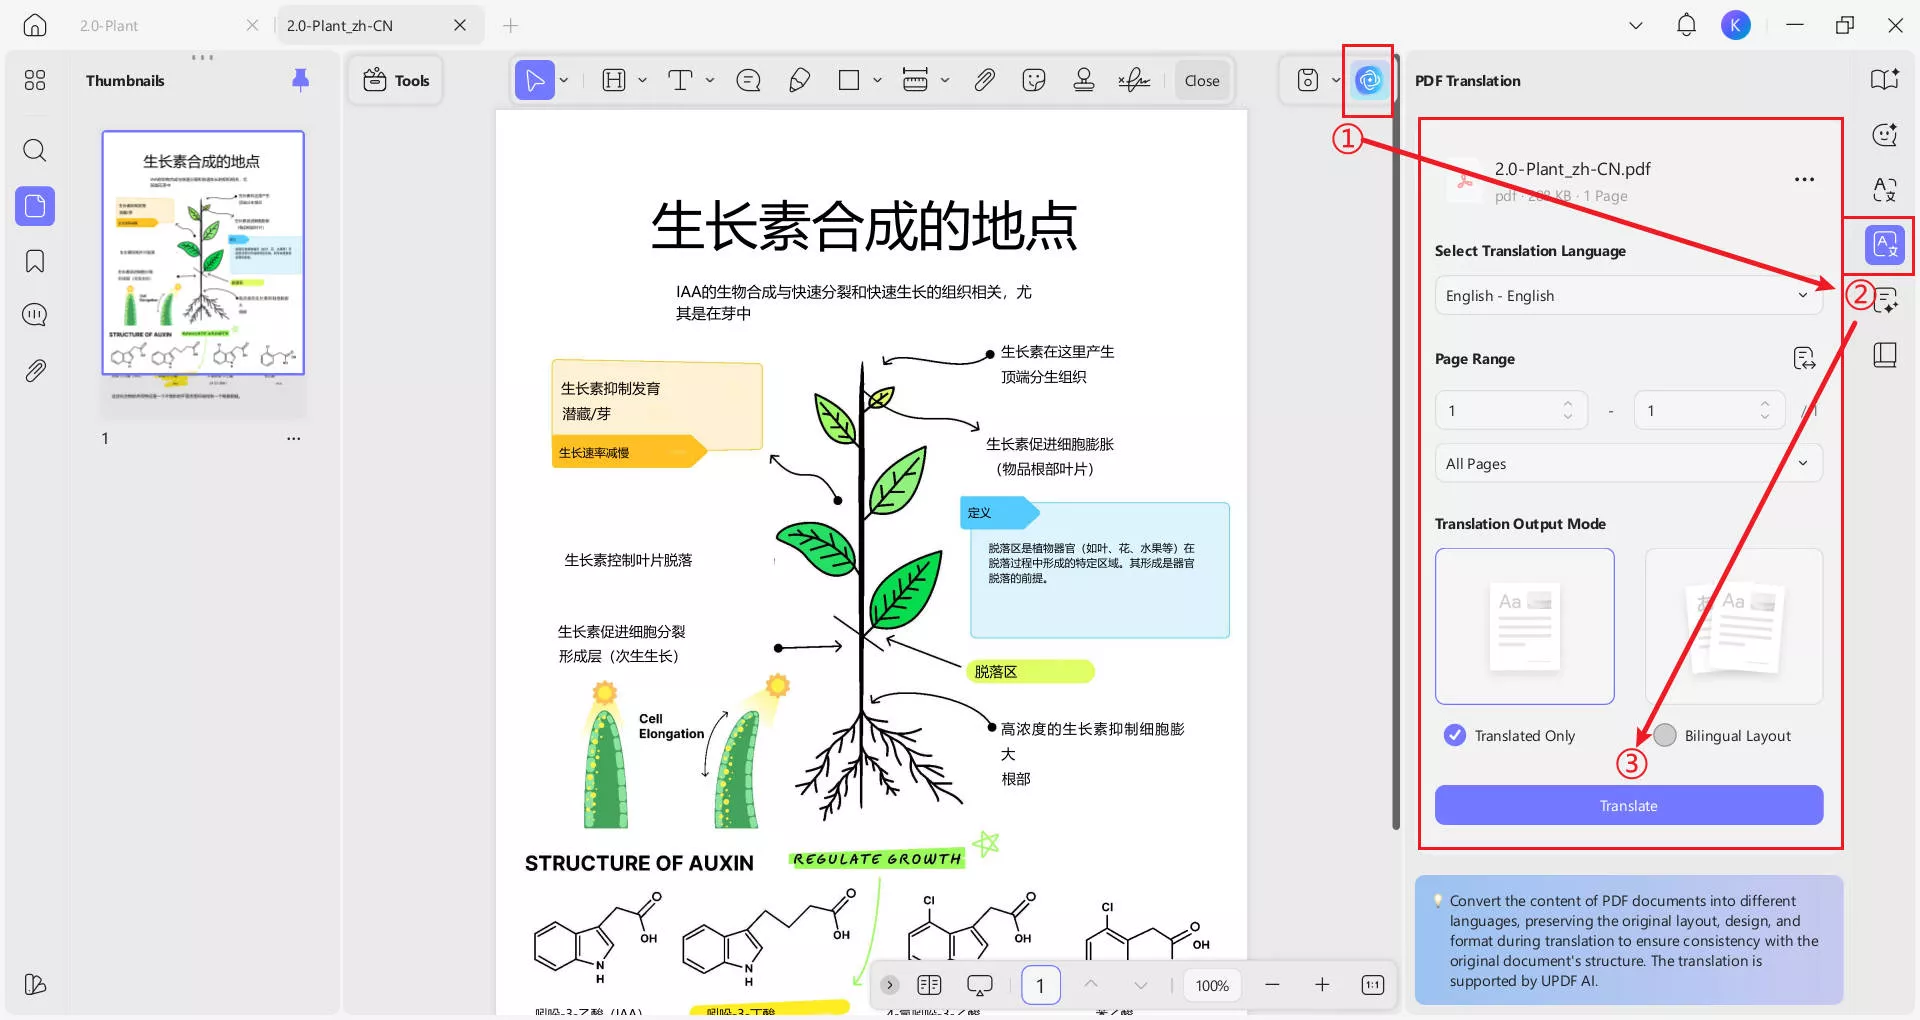Screen dimensions: 1920x1020
Task: Open the Attach file tool
Action: (x=985, y=80)
